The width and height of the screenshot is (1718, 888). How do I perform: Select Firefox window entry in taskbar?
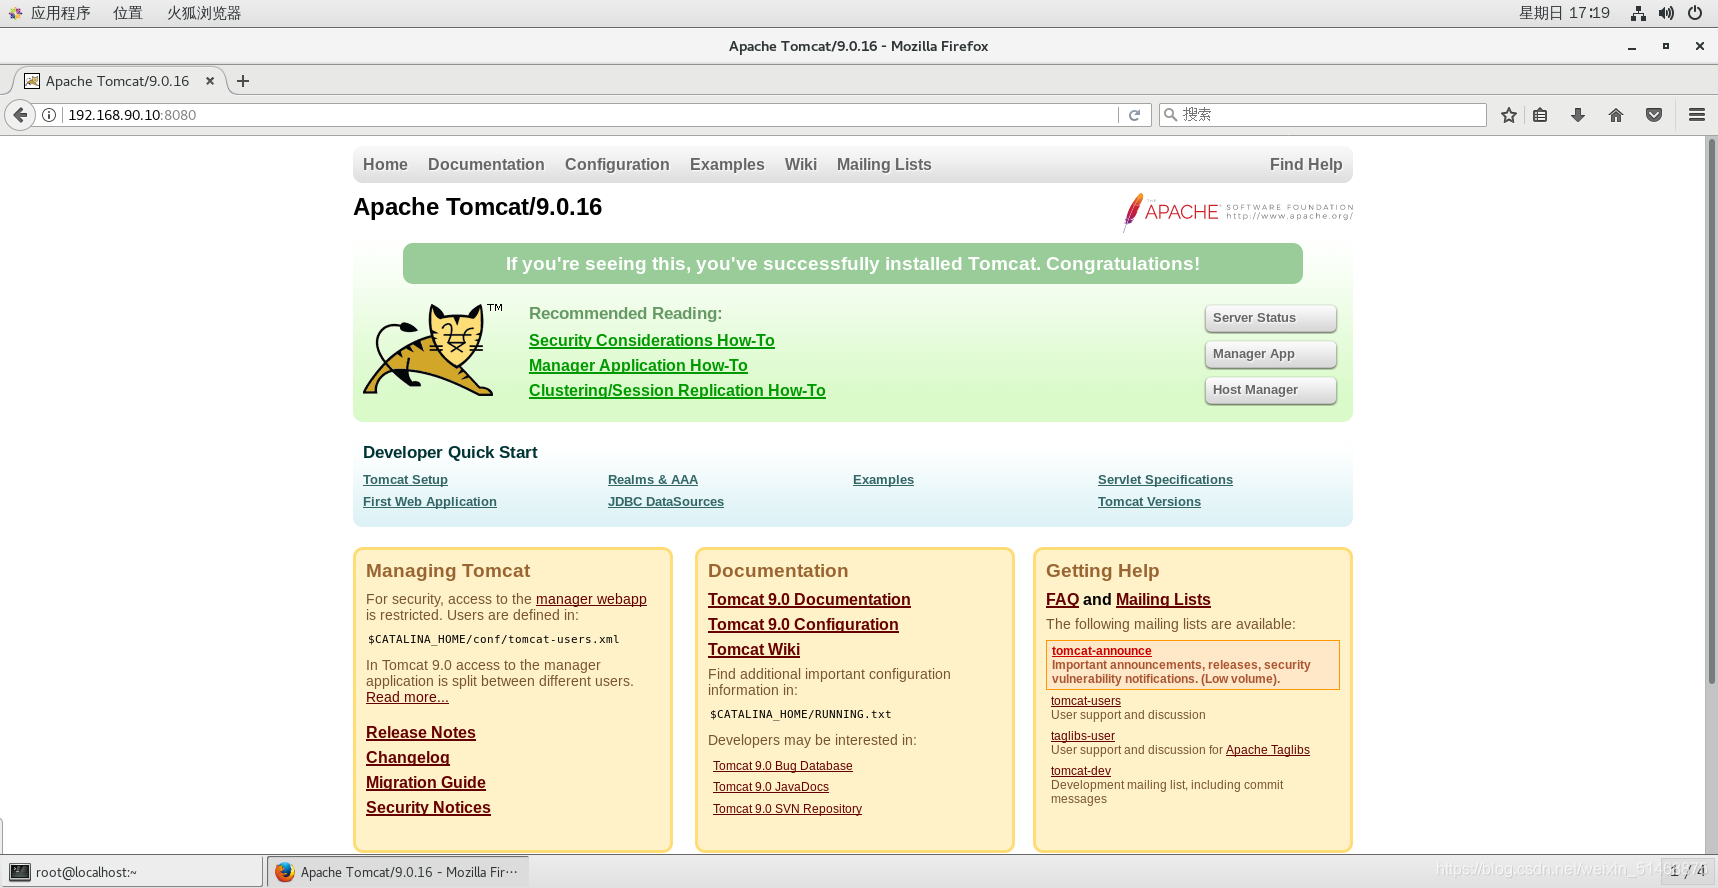tap(398, 872)
